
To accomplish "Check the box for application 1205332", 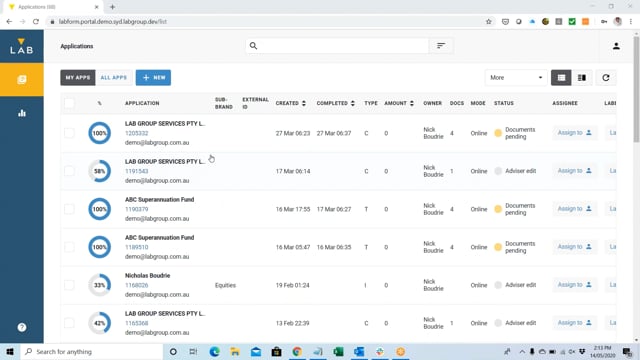I will point(69,133).
